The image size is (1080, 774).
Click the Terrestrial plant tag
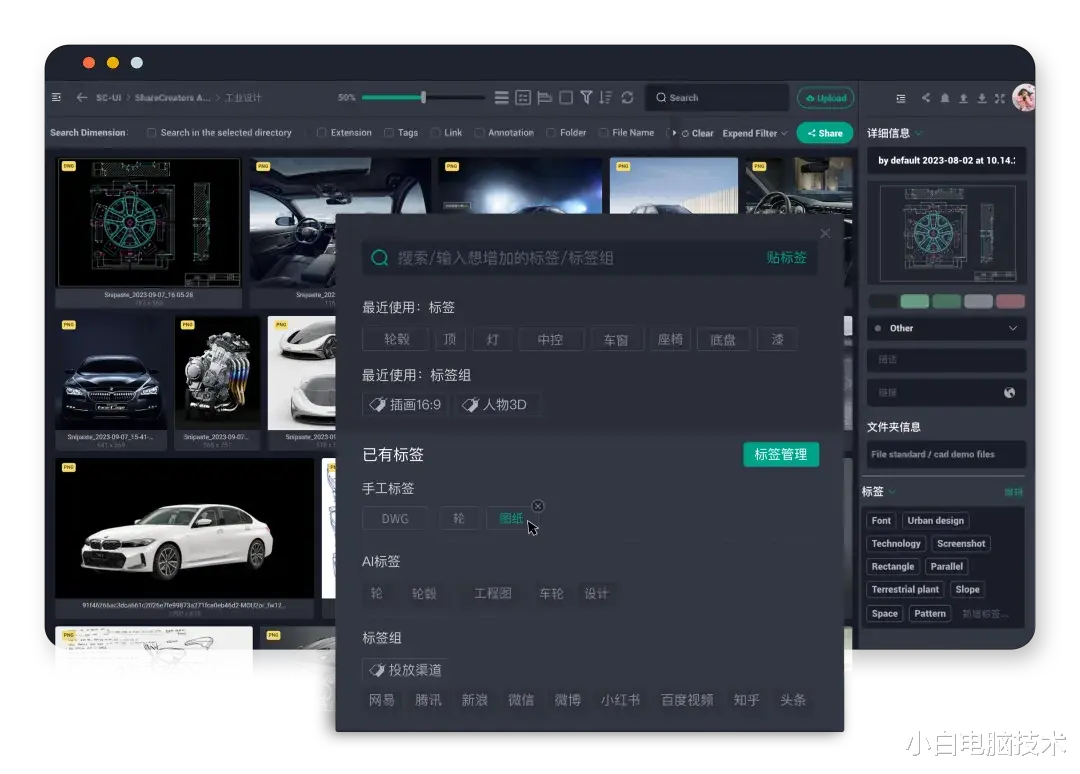pos(905,589)
